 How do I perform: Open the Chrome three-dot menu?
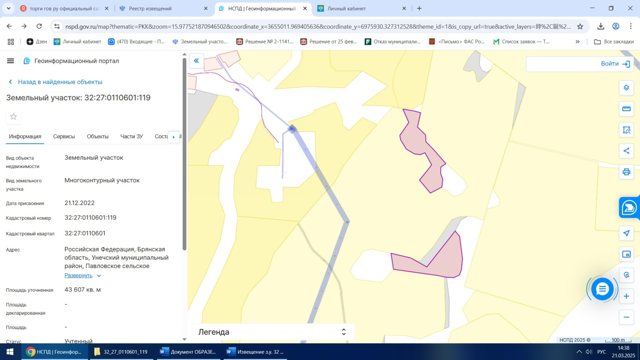[631, 26]
